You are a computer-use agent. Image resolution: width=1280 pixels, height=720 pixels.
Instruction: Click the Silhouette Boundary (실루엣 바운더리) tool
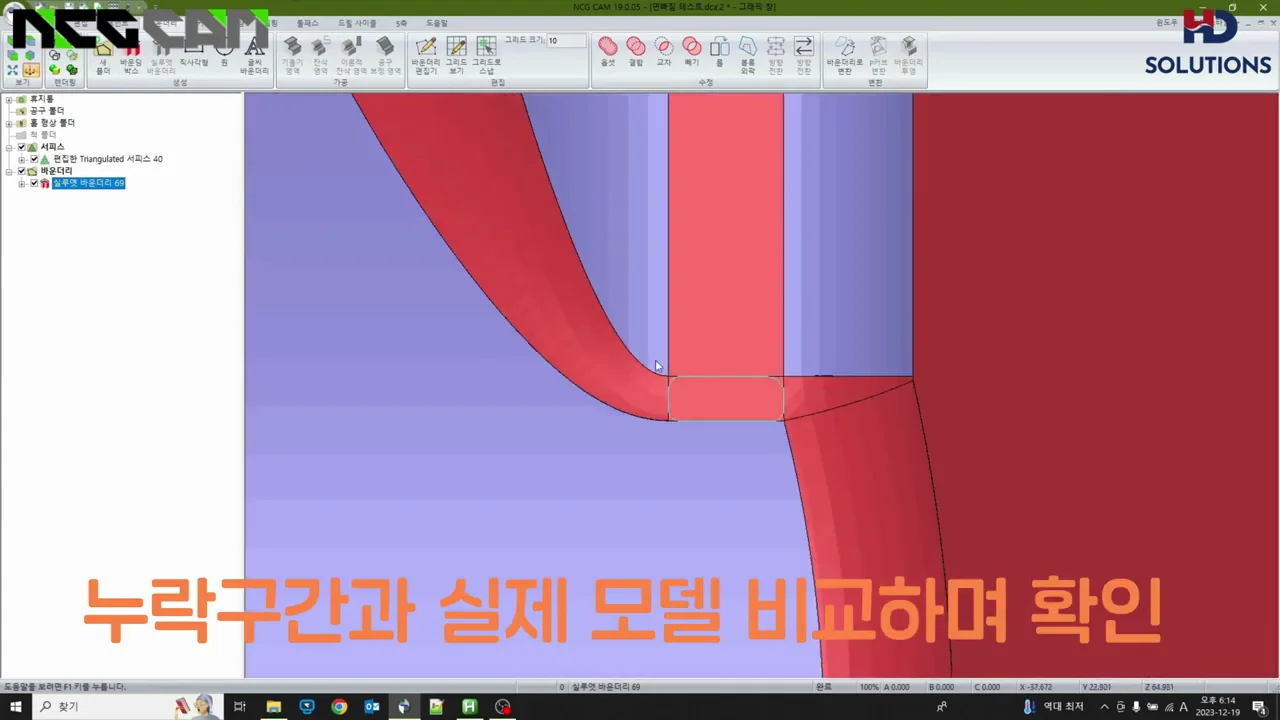click(161, 55)
